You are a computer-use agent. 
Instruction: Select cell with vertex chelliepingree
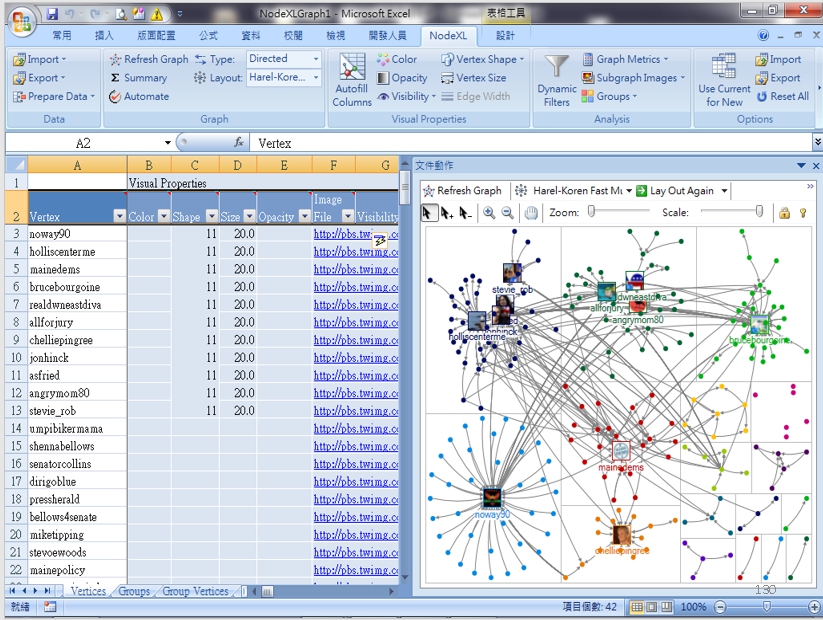pos(77,340)
